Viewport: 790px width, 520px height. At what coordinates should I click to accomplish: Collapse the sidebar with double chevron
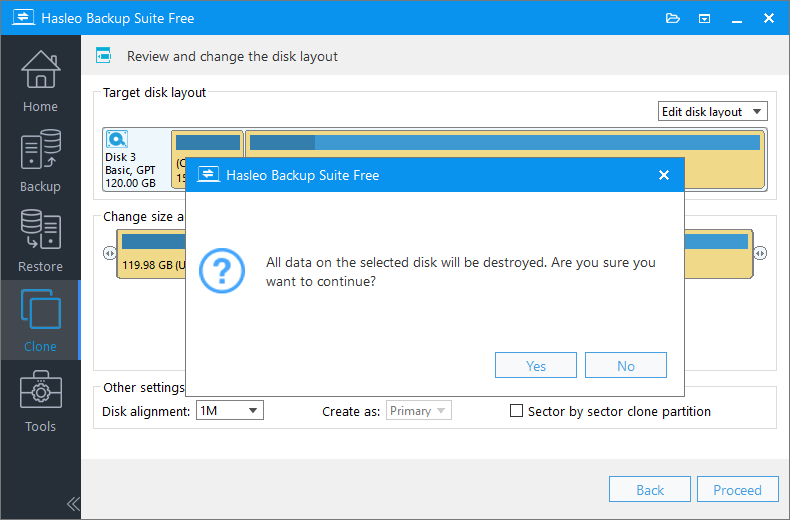pos(72,503)
